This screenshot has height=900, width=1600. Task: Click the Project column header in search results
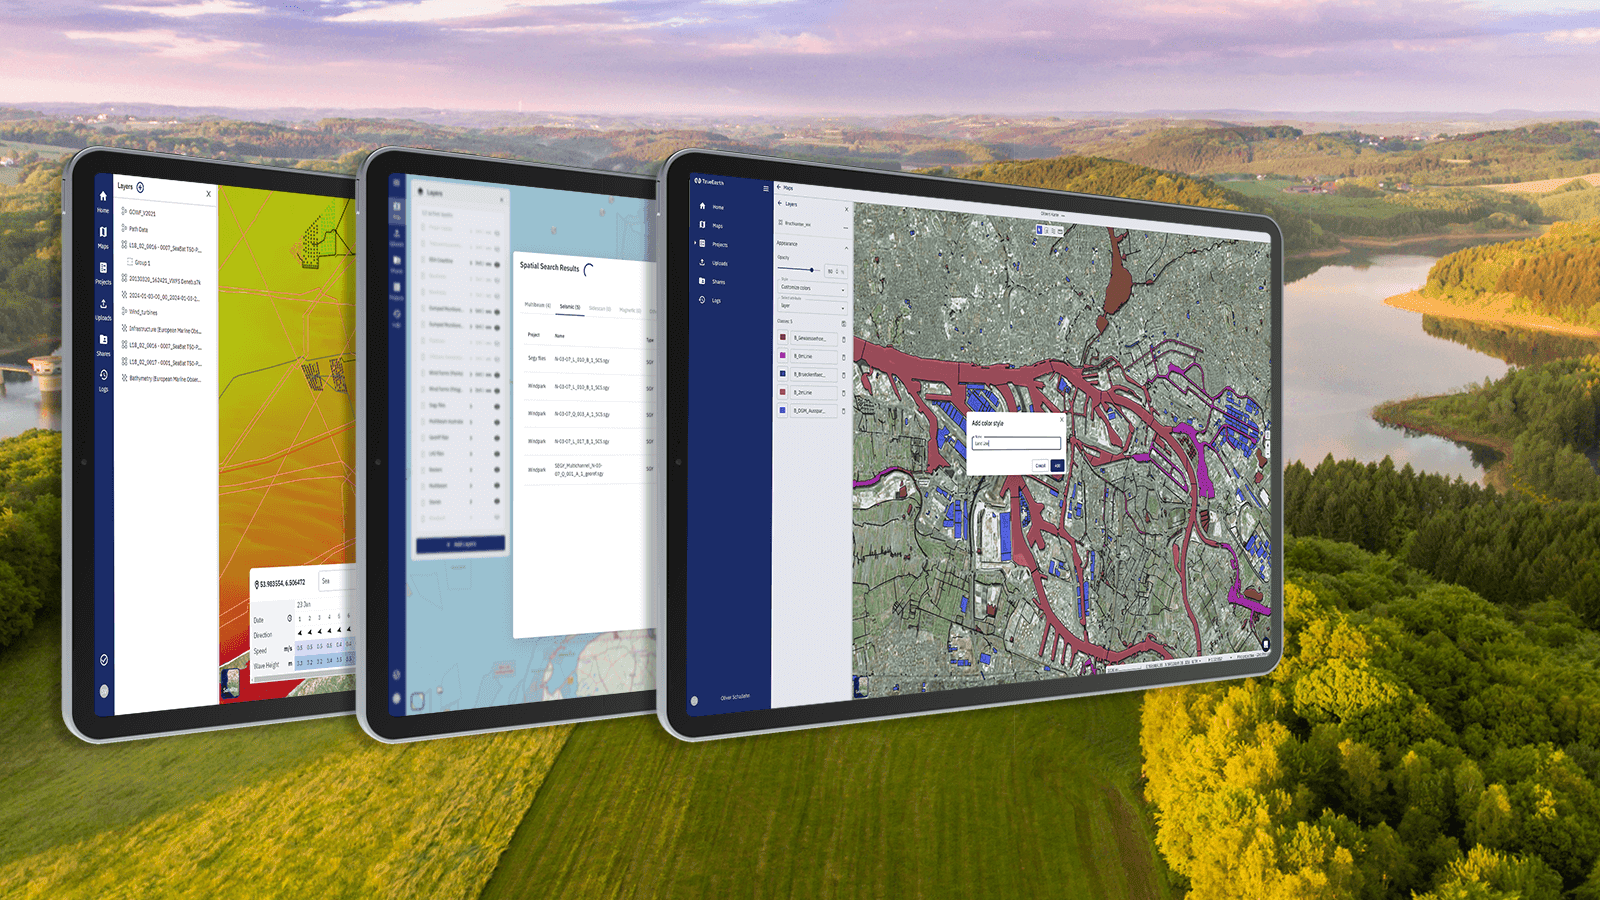coord(534,335)
